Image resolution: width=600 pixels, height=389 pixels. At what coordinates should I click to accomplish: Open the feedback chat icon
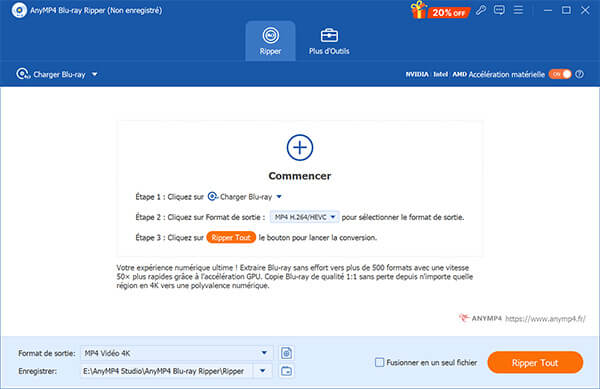[x=499, y=10]
